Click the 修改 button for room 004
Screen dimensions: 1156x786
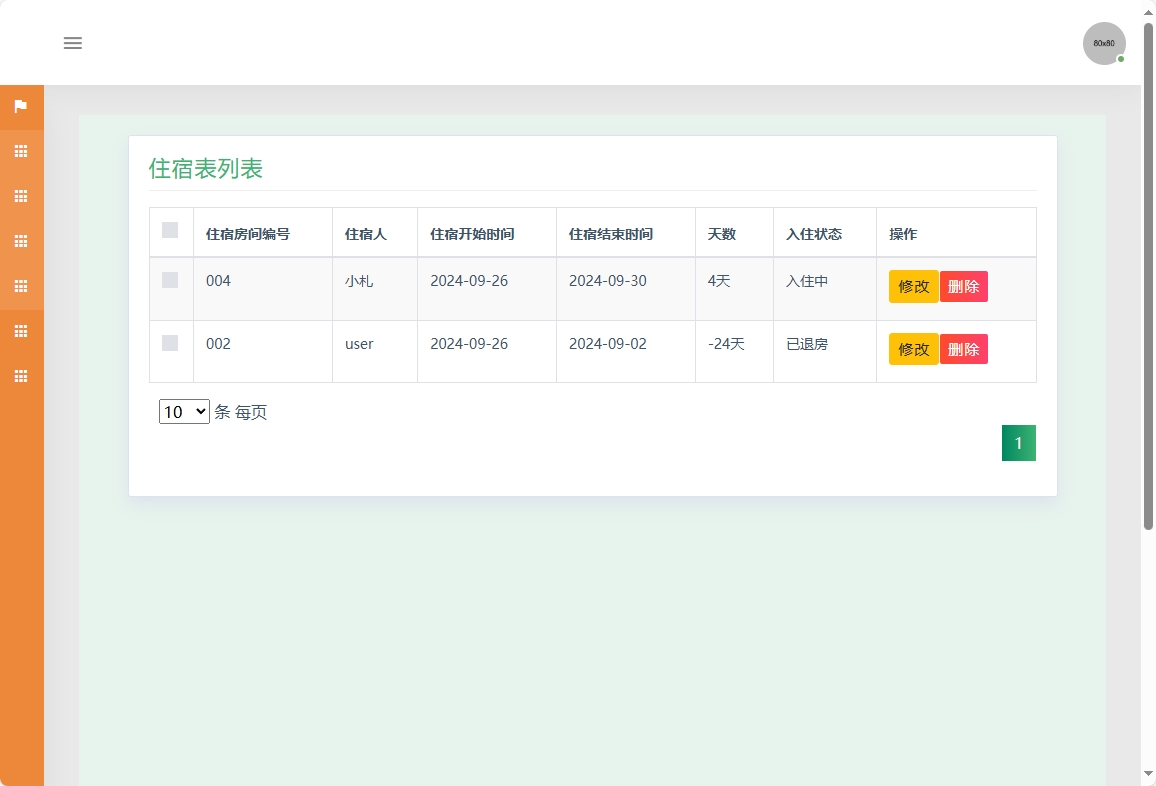[x=913, y=286]
